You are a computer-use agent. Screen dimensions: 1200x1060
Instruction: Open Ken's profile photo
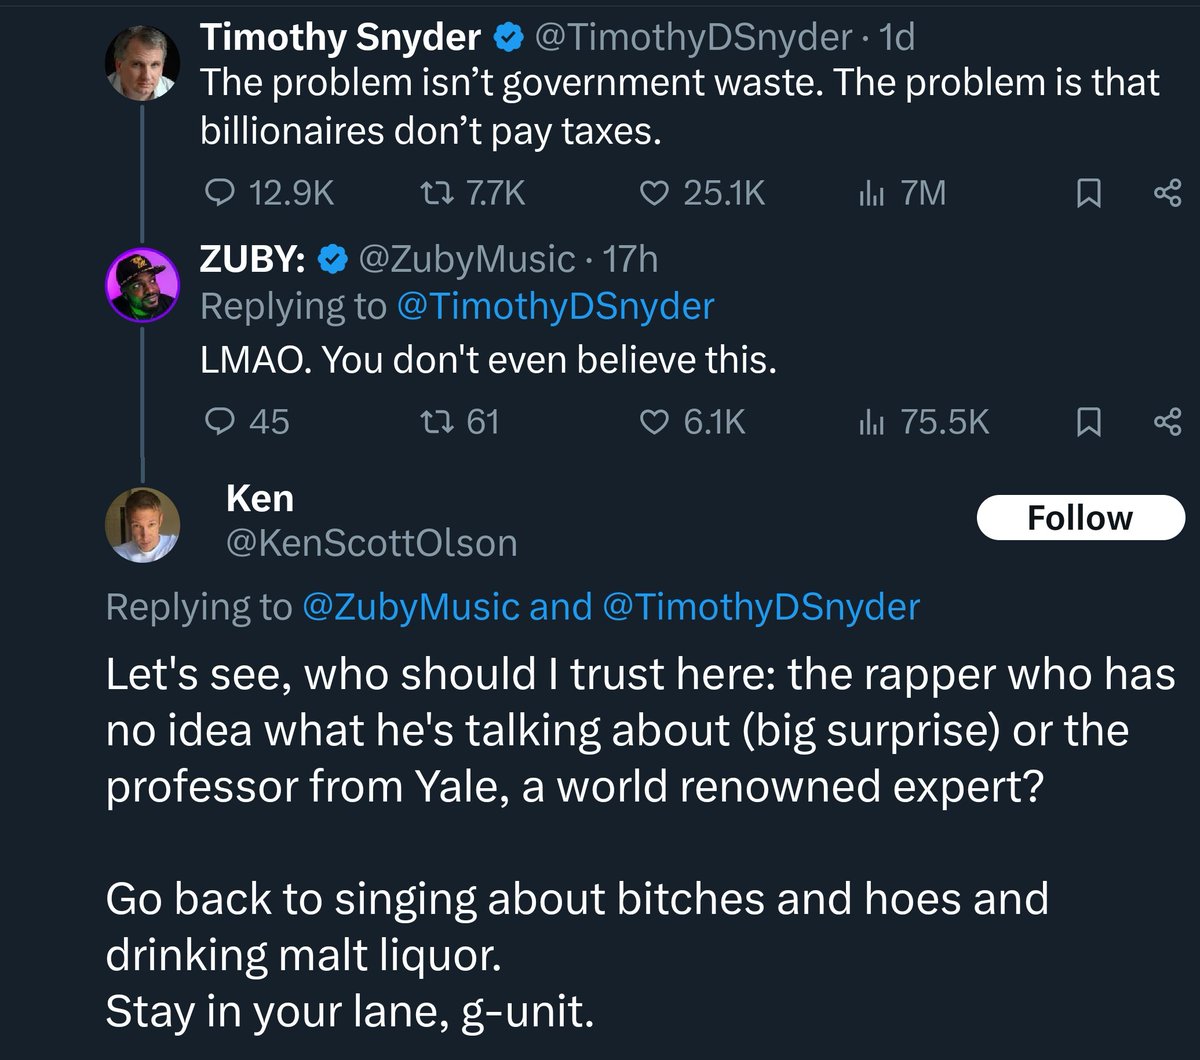coord(143,524)
